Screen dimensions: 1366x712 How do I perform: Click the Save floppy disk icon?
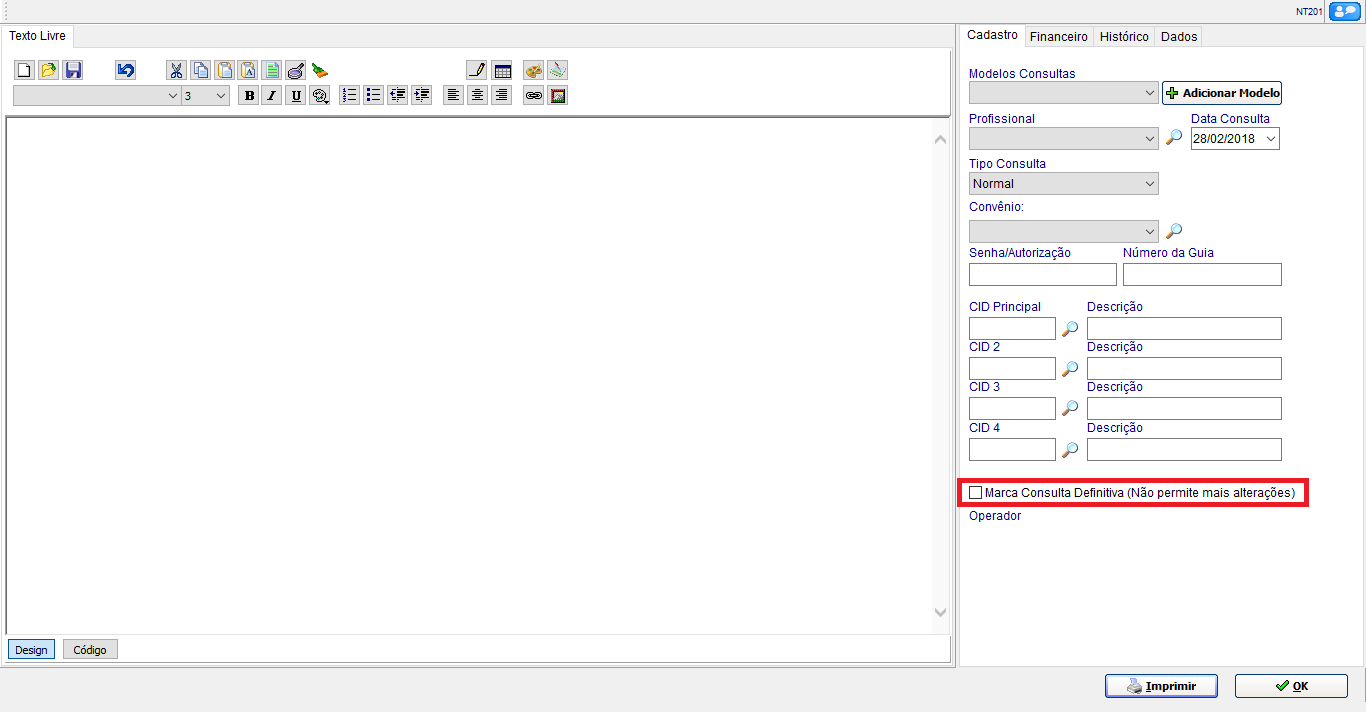(73, 71)
